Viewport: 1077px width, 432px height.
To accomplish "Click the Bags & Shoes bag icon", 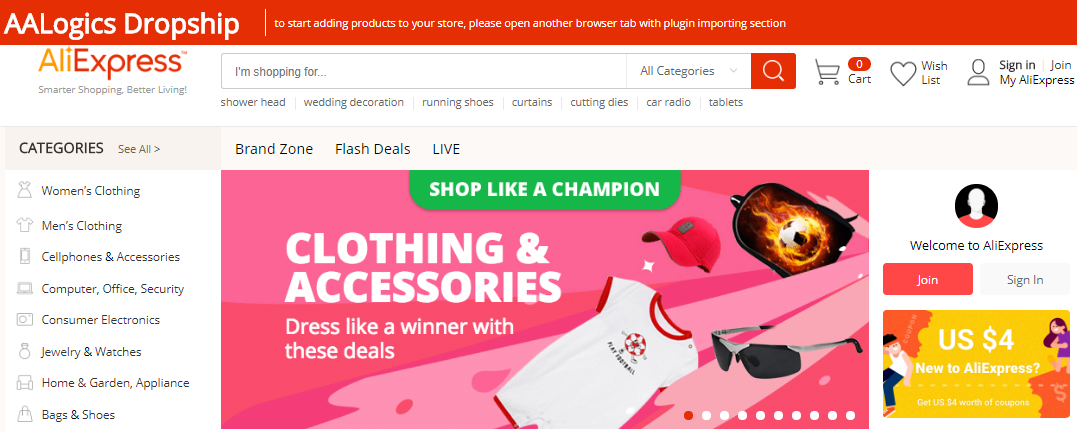I will click(25, 414).
